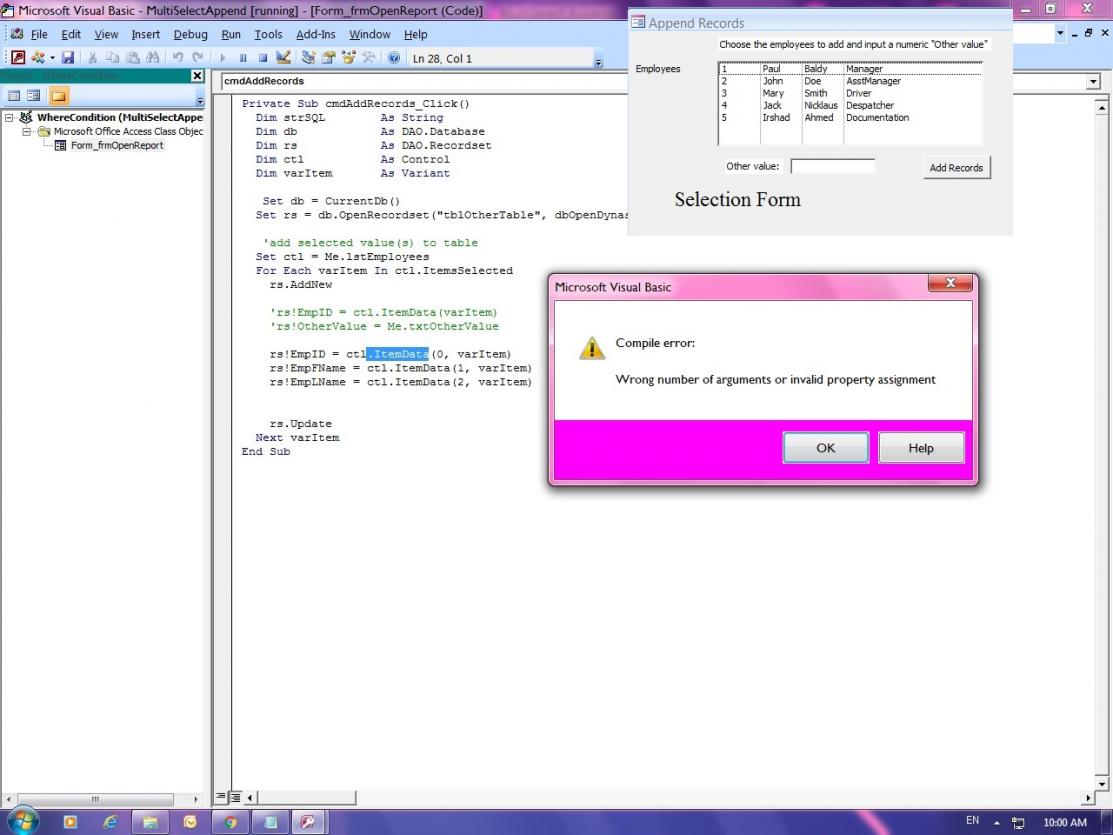Open the Help menu
The width and height of the screenshot is (1113, 835).
click(x=416, y=34)
